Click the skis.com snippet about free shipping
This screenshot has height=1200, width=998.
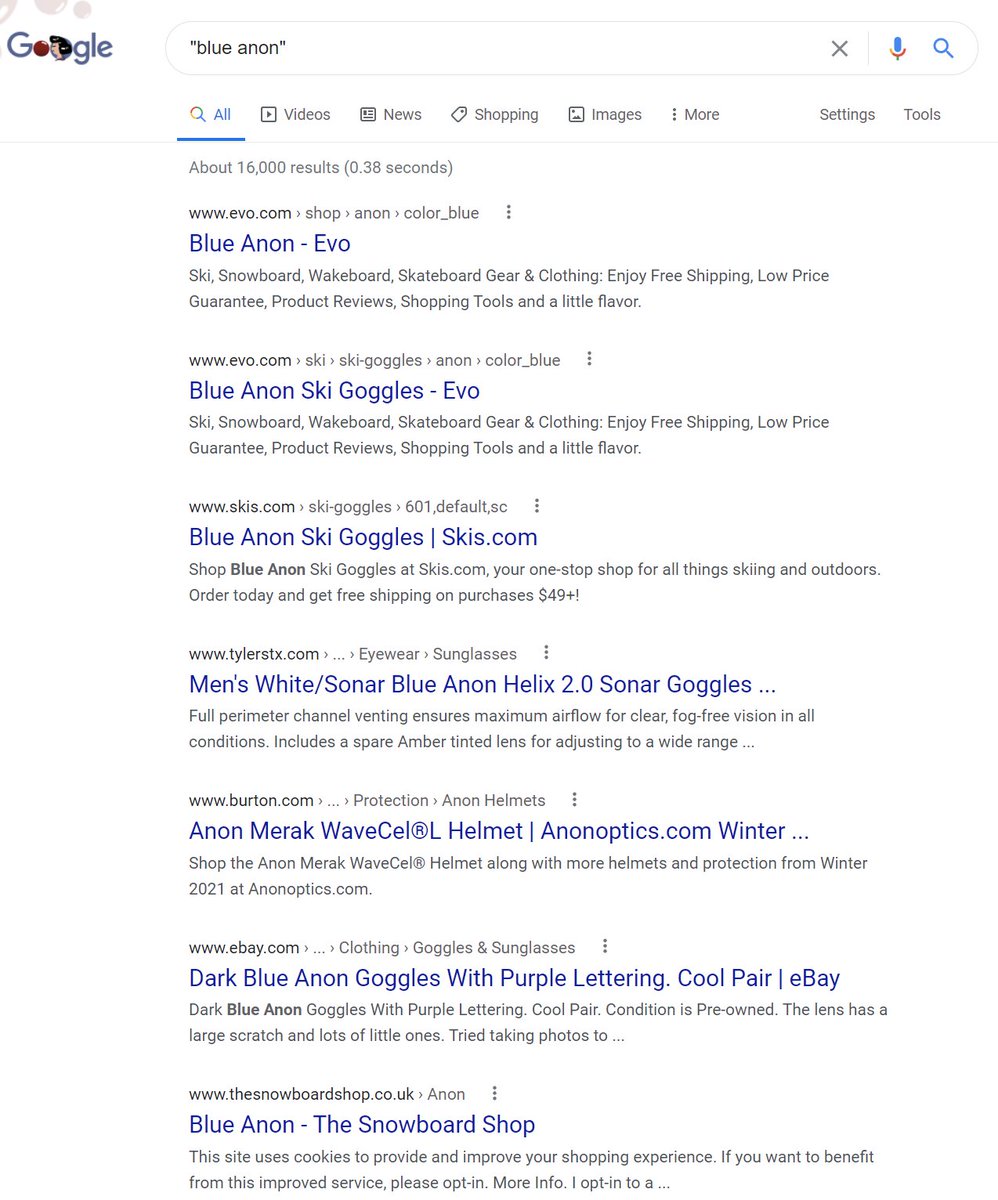(x=535, y=582)
